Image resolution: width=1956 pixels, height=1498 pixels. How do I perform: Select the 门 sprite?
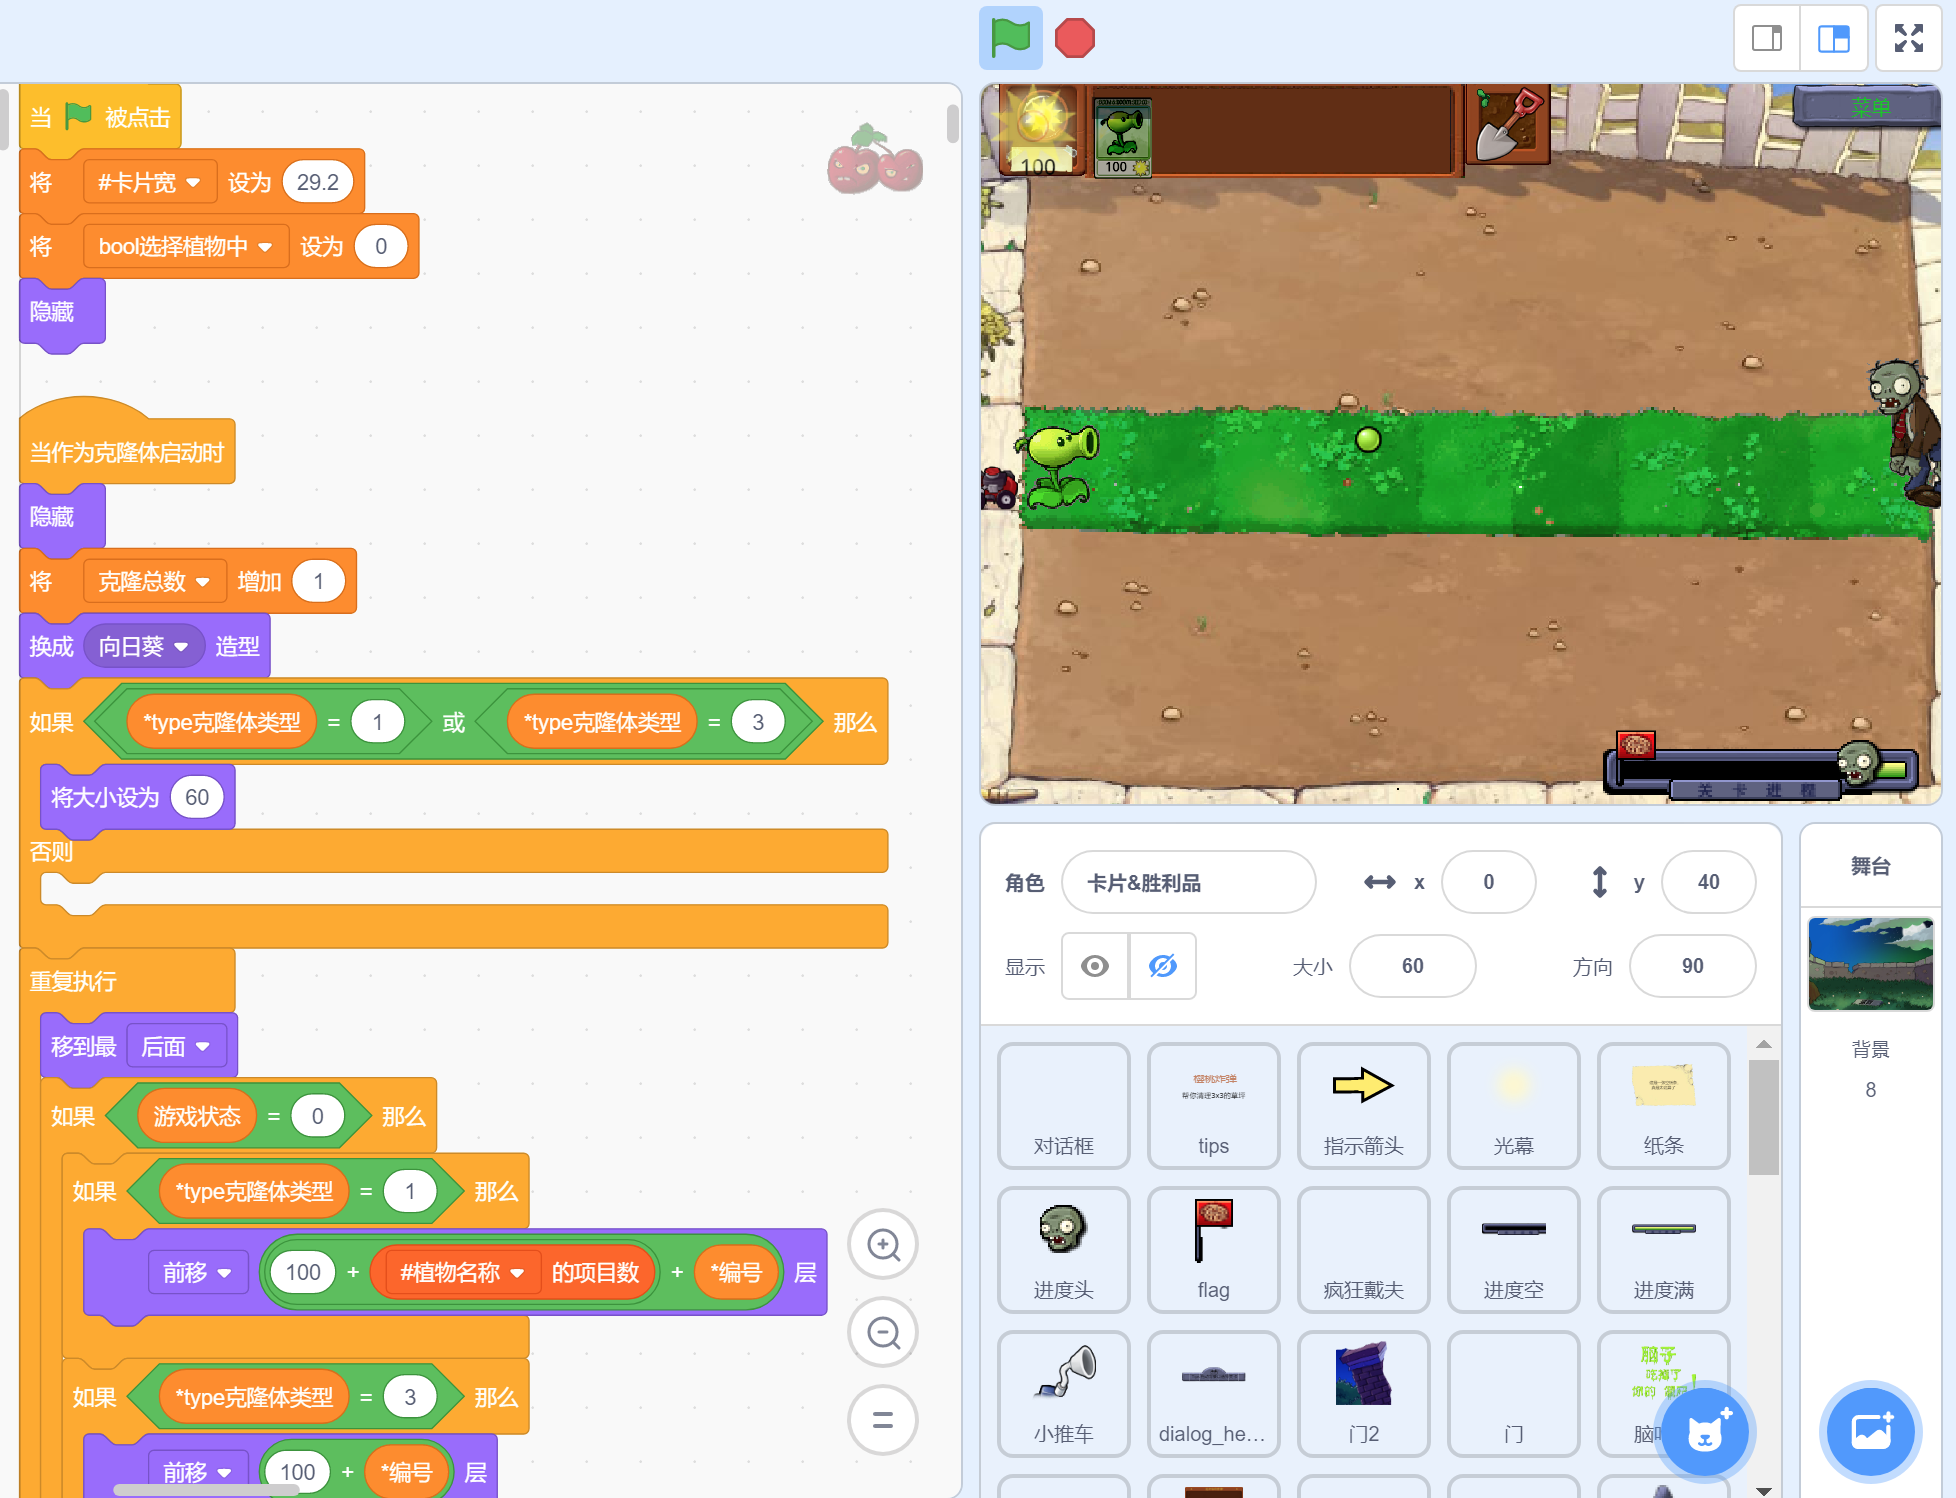[x=1514, y=1394]
